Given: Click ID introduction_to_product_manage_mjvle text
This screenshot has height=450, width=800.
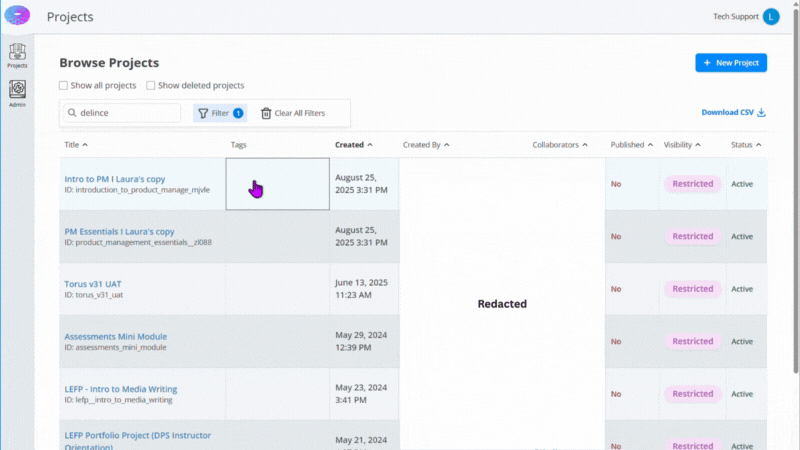Looking at the screenshot, I should pos(137,190).
